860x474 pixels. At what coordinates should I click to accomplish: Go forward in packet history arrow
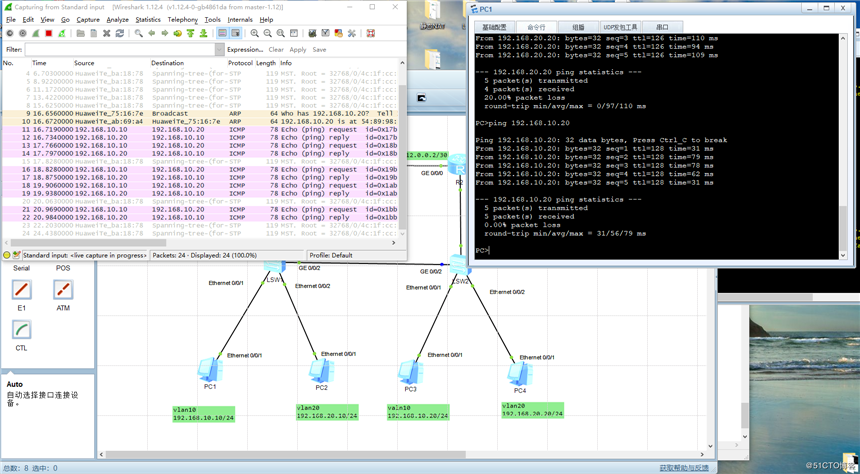click(165, 33)
